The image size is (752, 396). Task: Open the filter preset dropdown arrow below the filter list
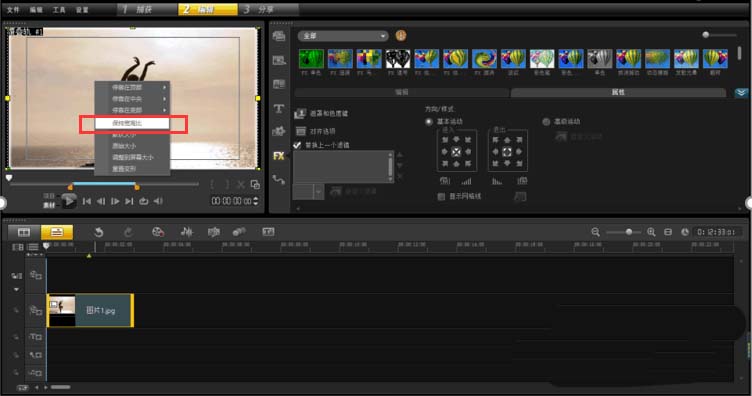(318, 192)
